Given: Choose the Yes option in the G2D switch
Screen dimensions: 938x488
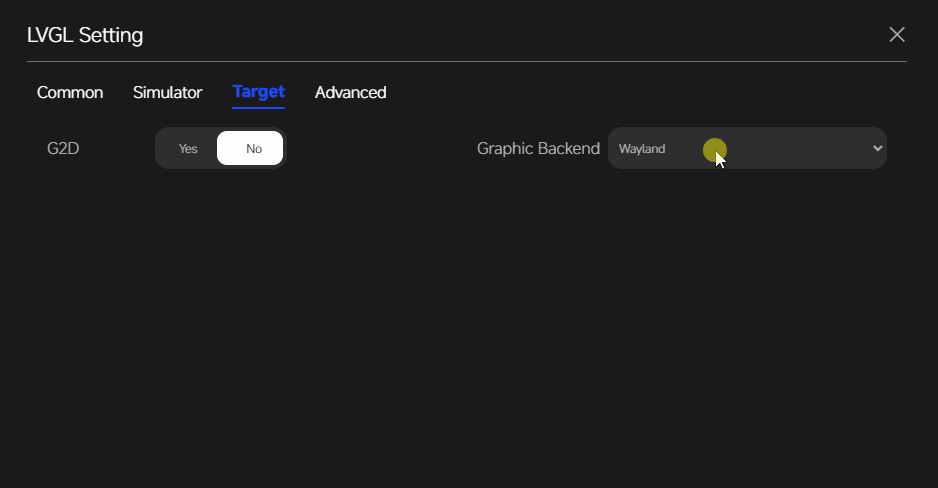Looking at the screenshot, I should (x=188, y=148).
